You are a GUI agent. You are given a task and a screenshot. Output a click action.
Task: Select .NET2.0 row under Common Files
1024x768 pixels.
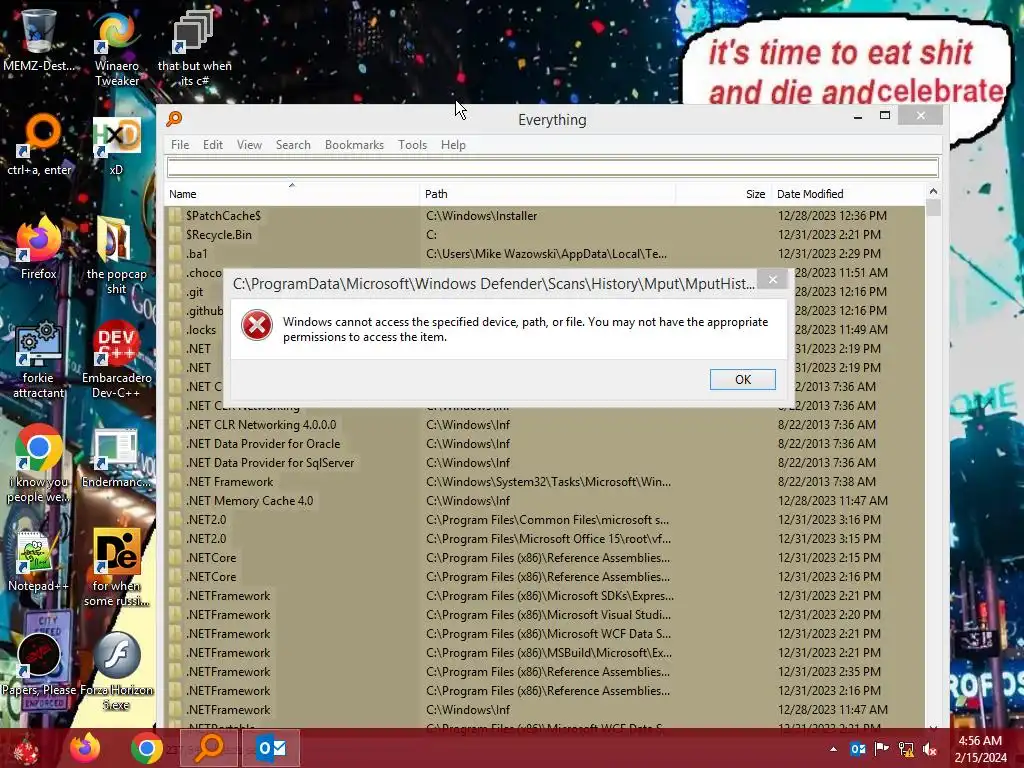[545, 520]
